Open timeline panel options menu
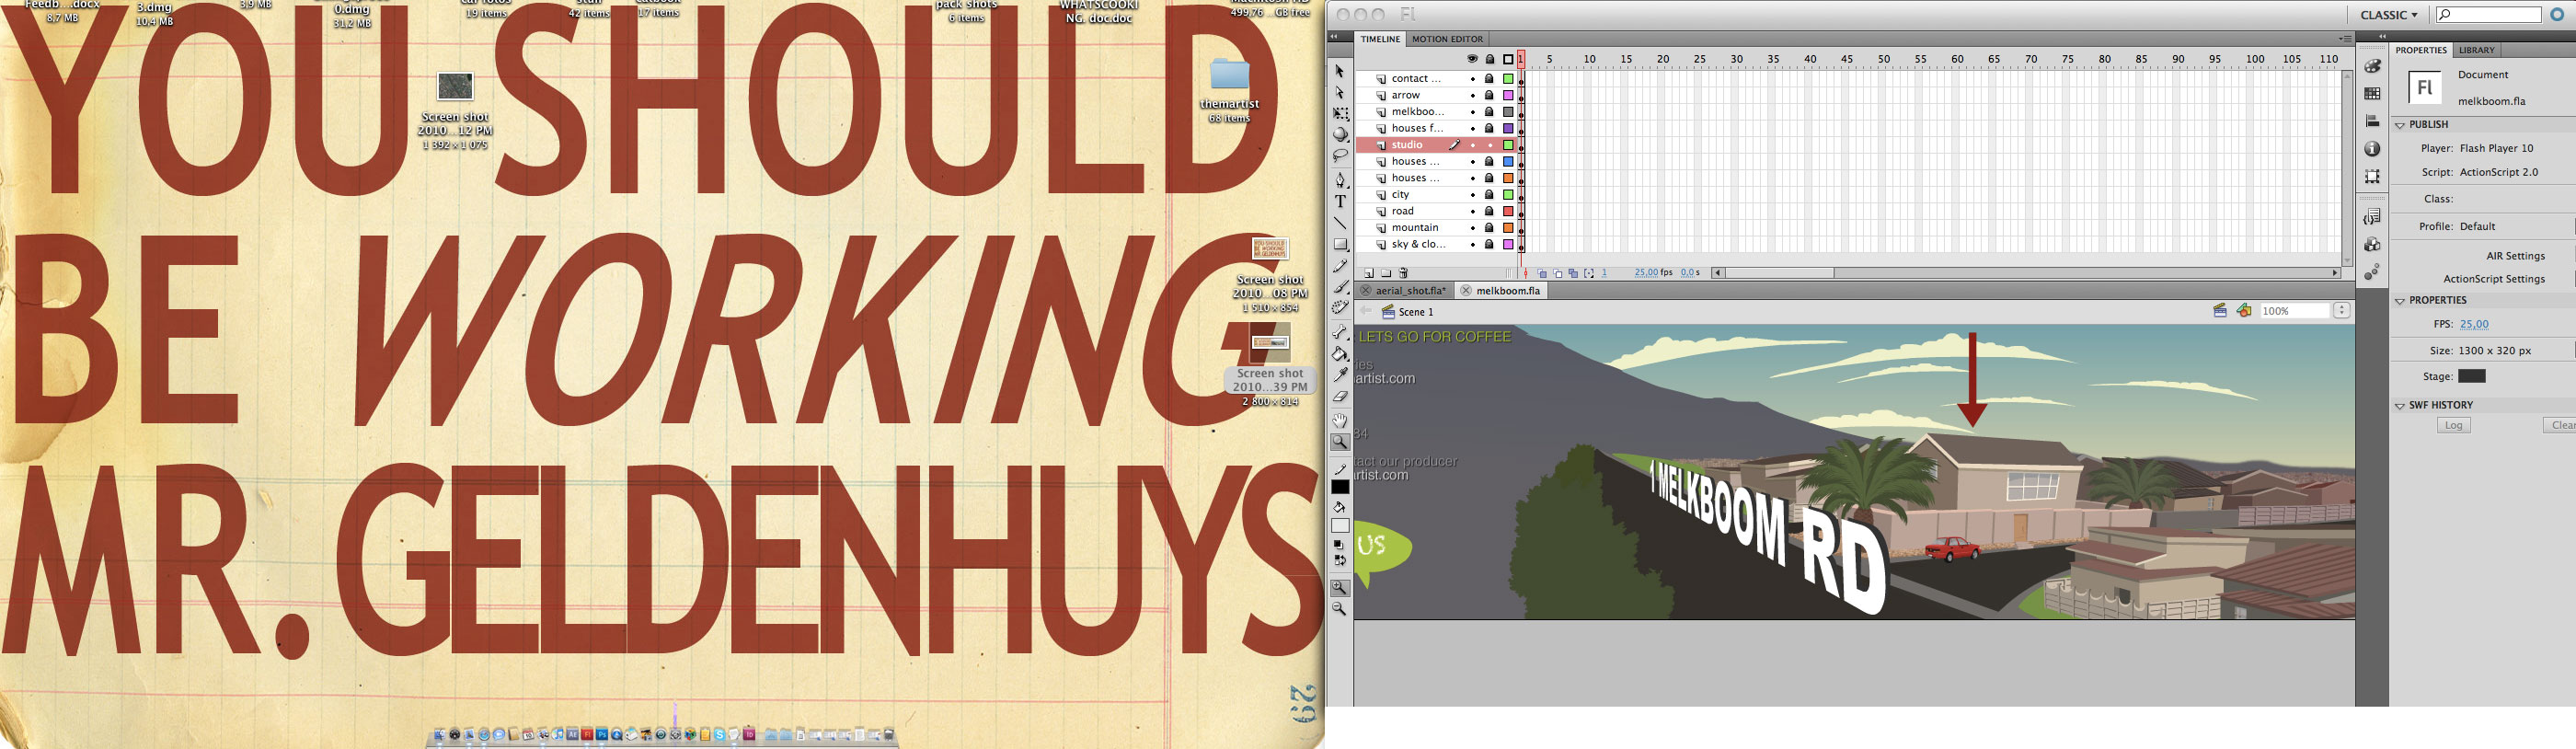 (2345, 39)
